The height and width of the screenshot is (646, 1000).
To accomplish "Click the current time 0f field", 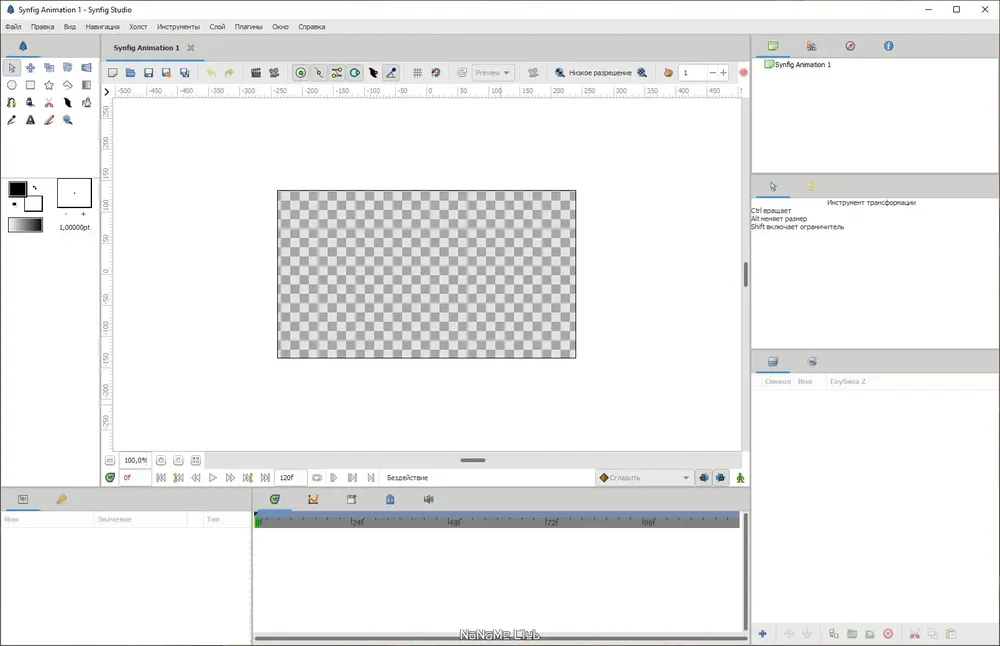I will (135, 478).
